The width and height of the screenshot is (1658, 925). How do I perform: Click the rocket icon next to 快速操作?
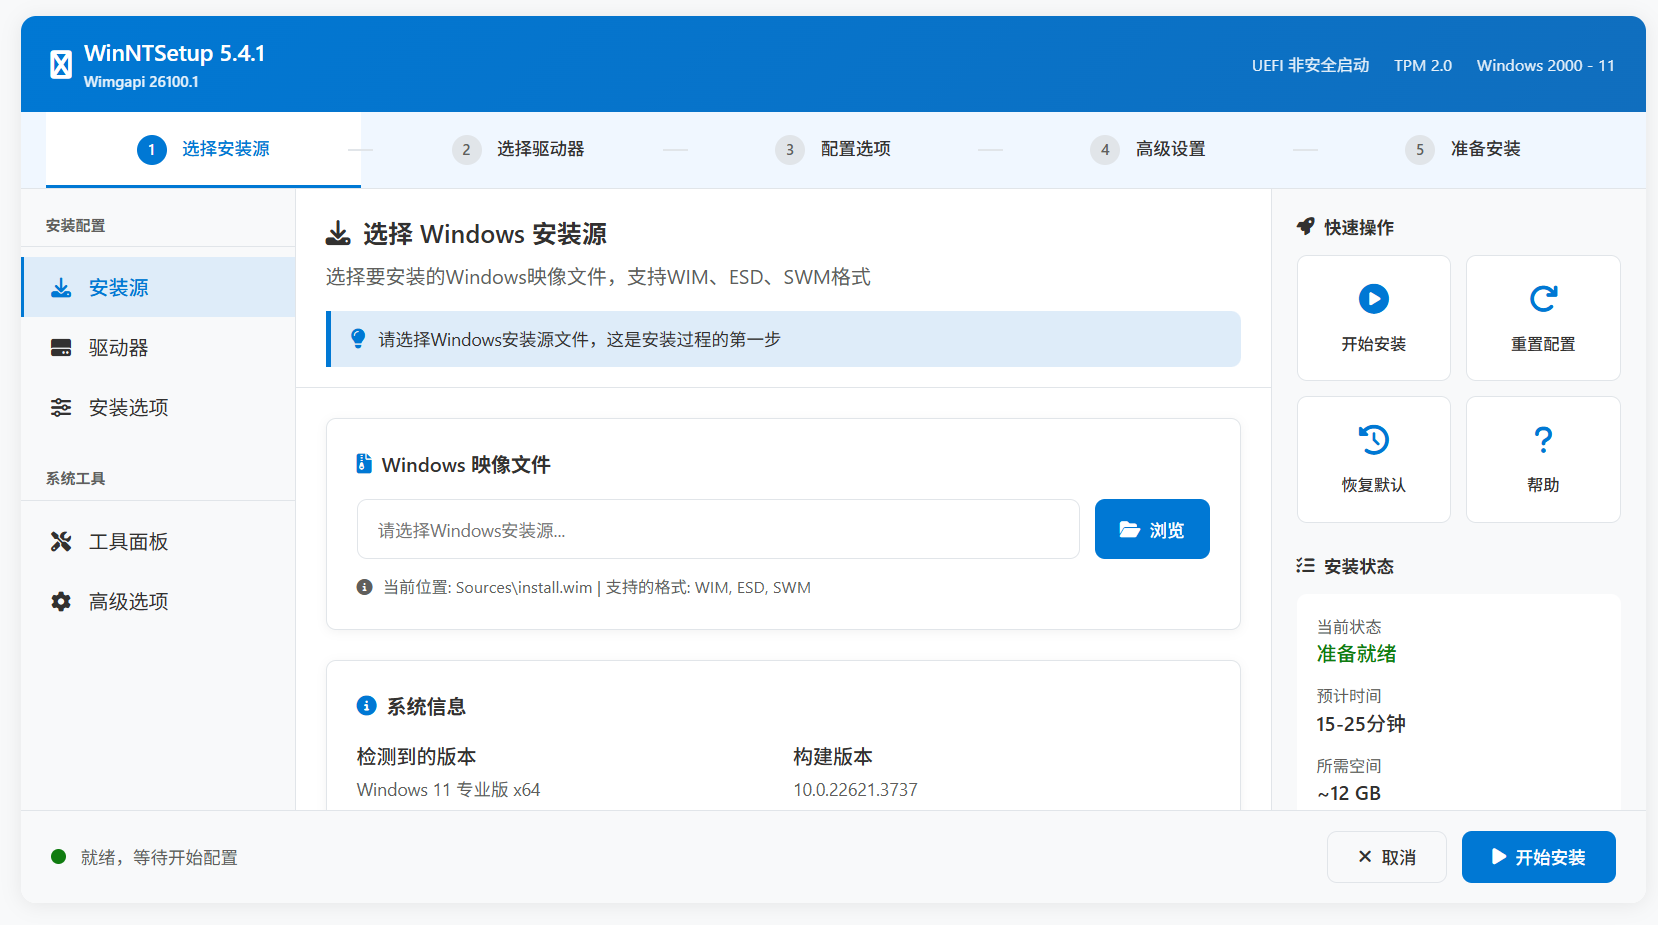pos(1305,227)
